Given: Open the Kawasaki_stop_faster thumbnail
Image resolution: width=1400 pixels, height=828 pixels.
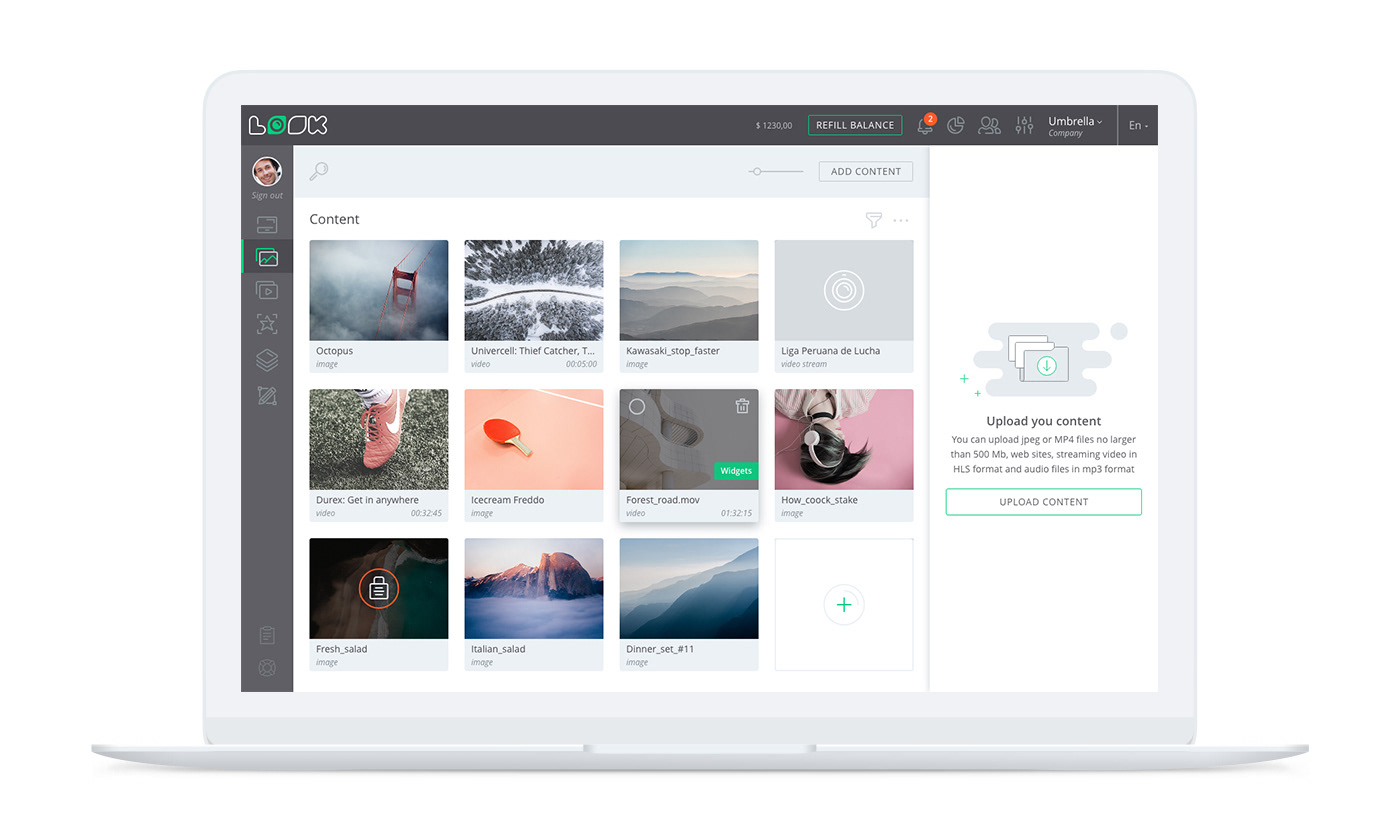Looking at the screenshot, I should [689, 290].
